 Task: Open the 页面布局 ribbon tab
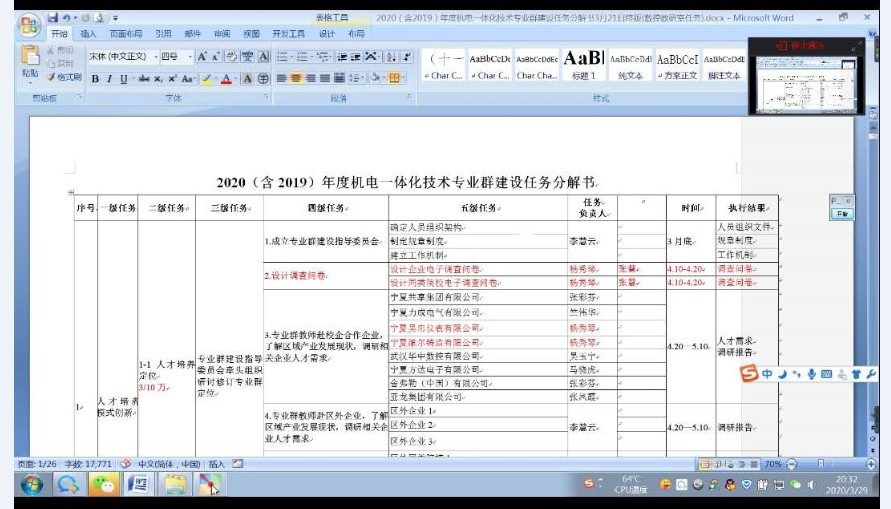click(x=125, y=33)
